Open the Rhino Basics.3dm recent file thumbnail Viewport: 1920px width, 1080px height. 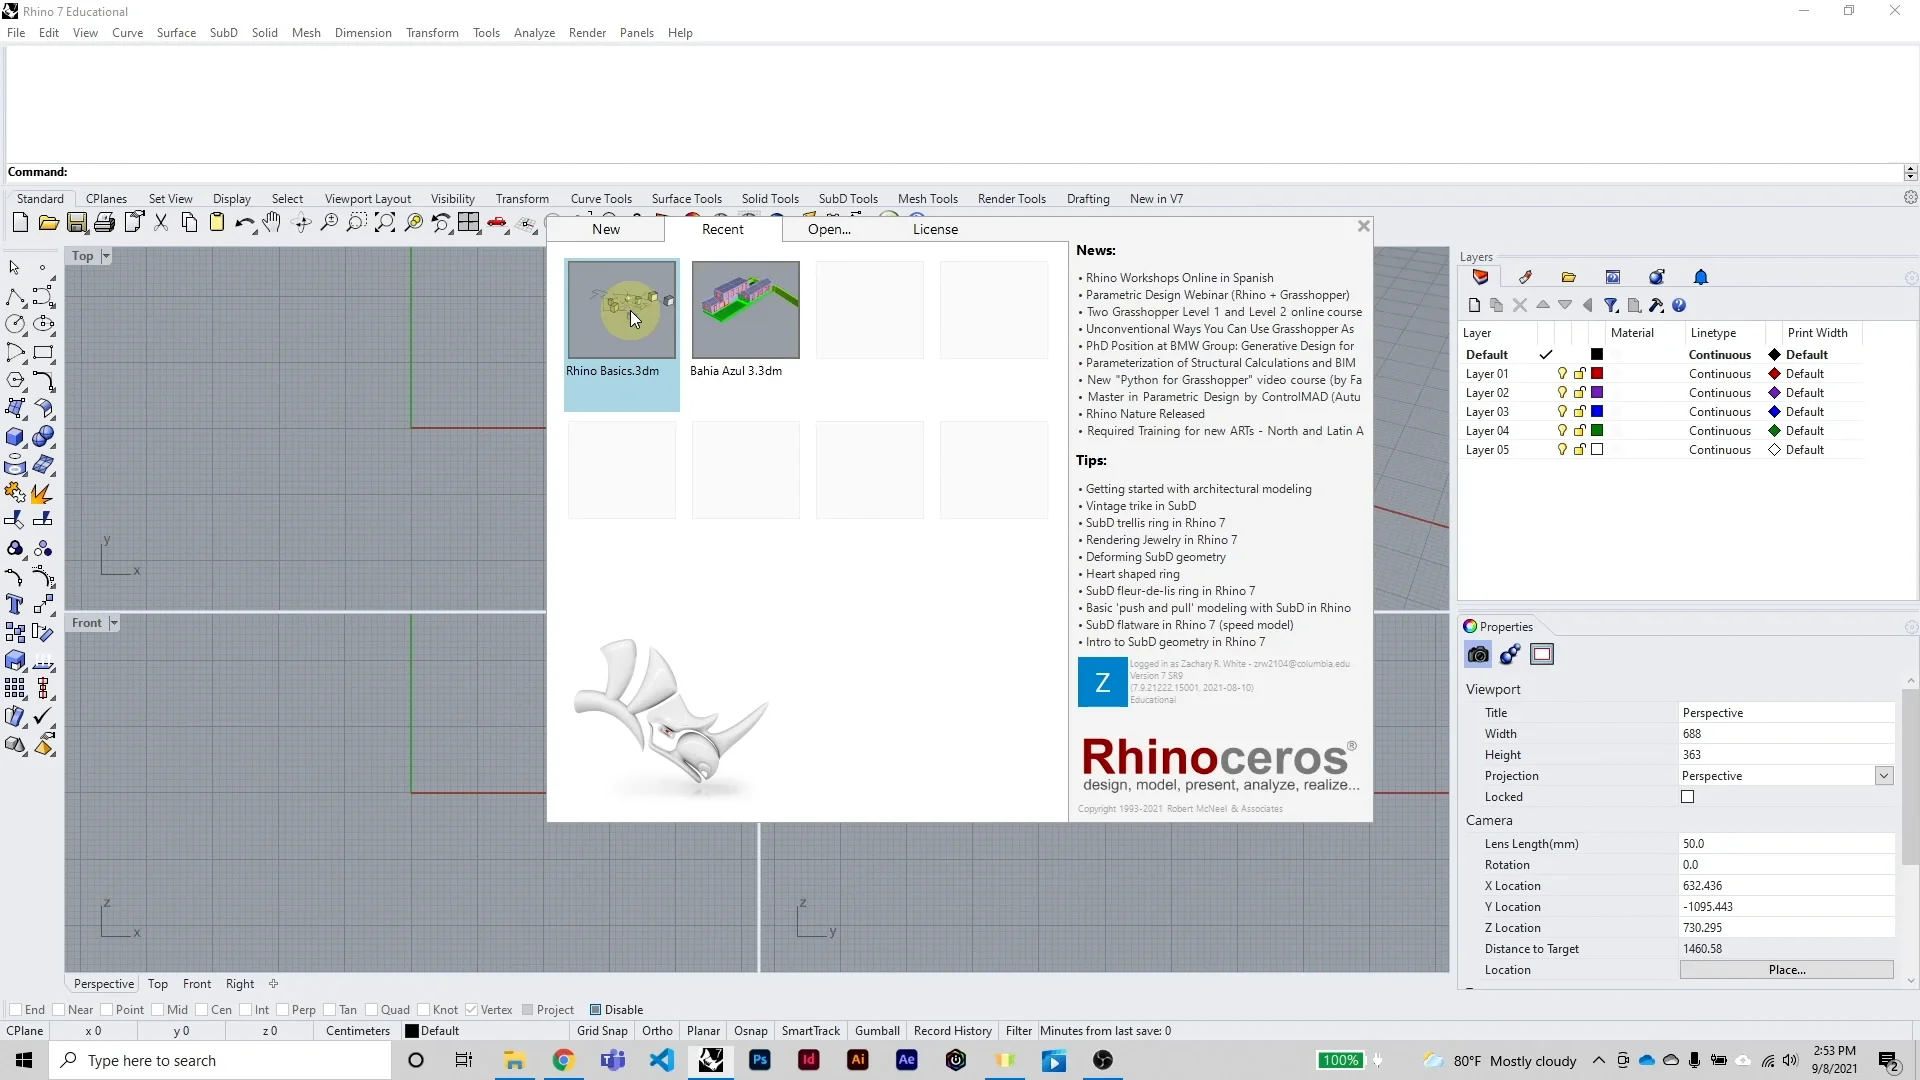pos(620,310)
